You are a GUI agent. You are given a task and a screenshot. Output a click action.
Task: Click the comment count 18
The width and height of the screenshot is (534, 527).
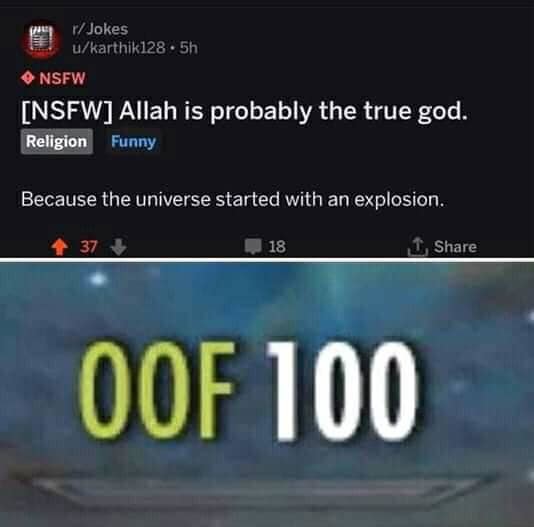(x=277, y=247)
